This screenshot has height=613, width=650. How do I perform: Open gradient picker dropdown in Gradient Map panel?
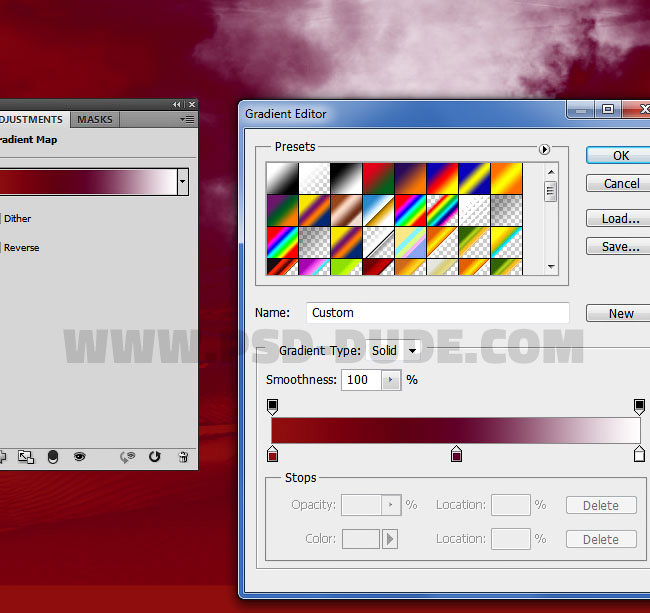click(x=182, y=182)
